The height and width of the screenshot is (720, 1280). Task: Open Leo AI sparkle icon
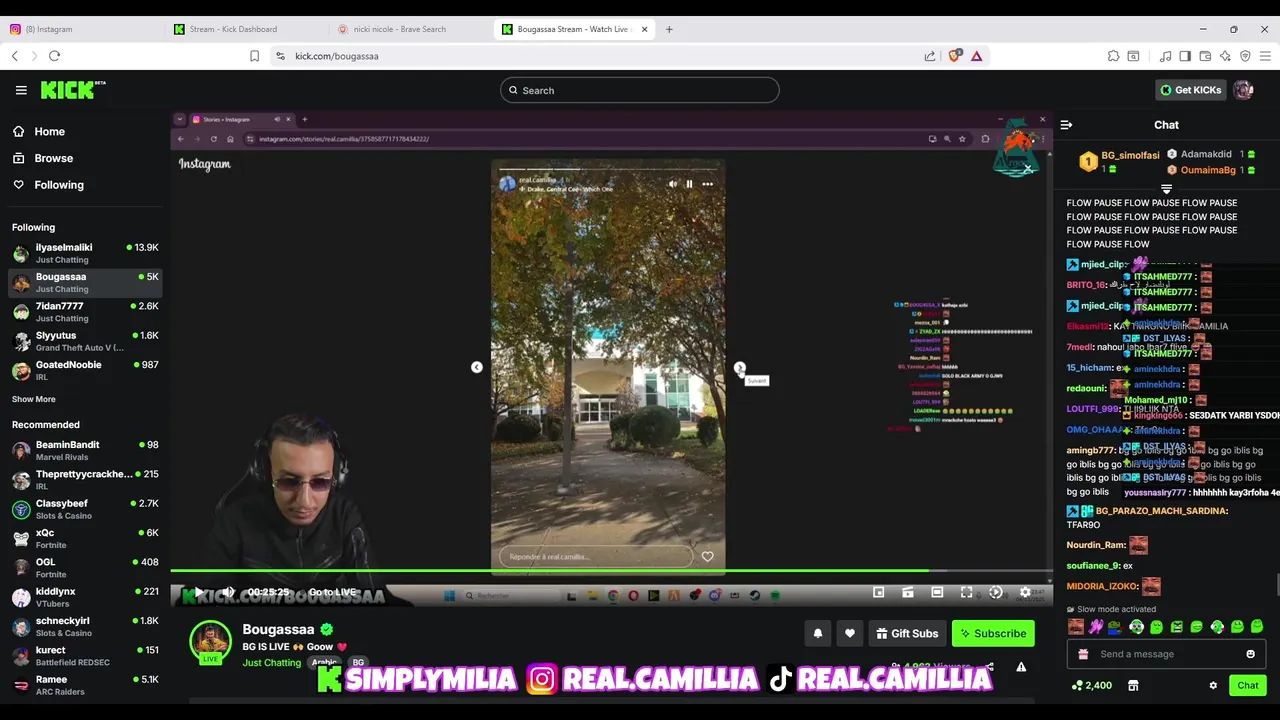1225,56
